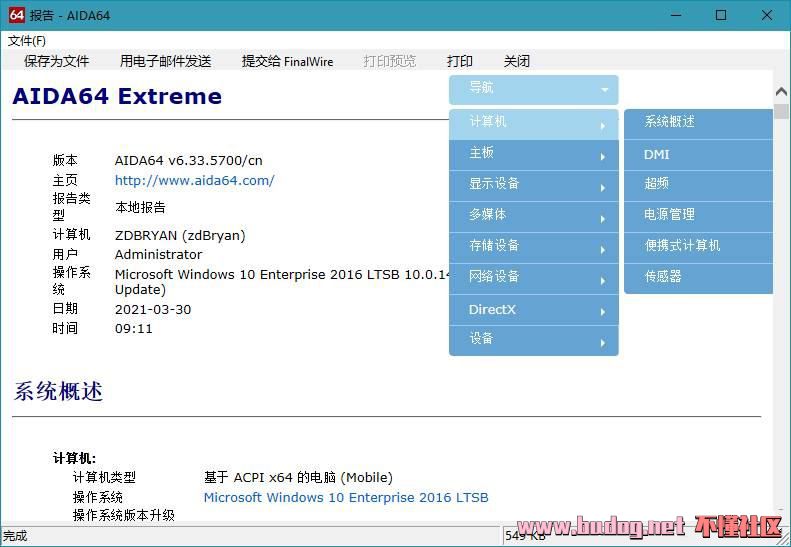Expand the 导航 dropdown
This screenshot has width=791, height=547.
534,89
